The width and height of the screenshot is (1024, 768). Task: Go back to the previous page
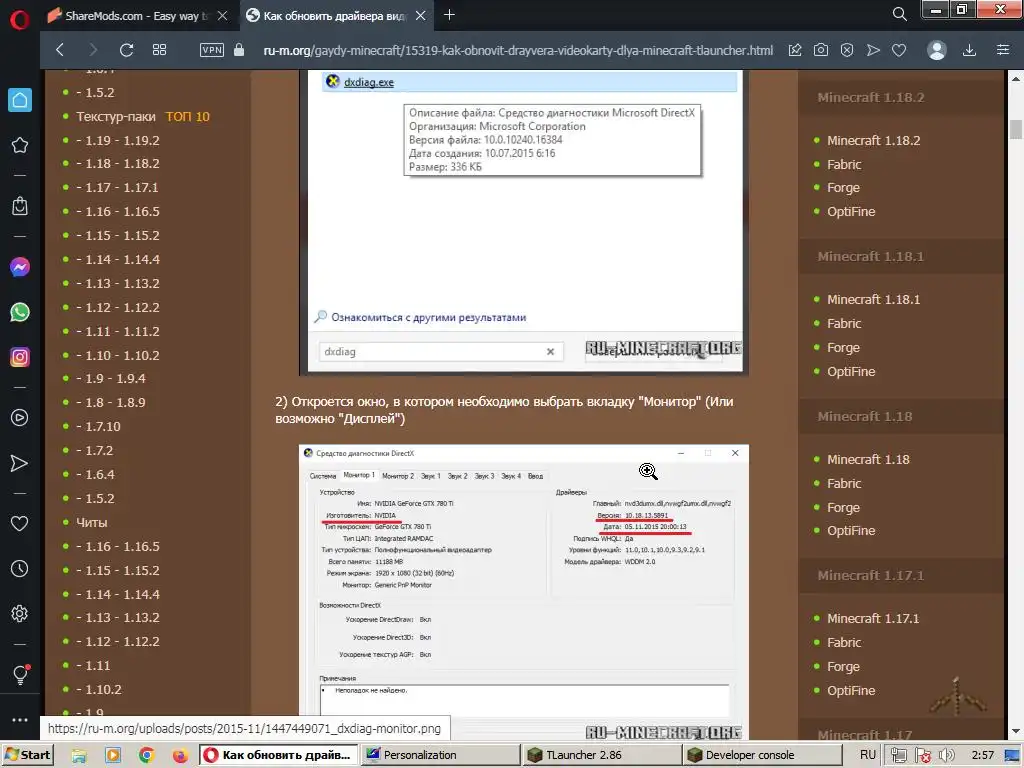[x=59, y=50]
